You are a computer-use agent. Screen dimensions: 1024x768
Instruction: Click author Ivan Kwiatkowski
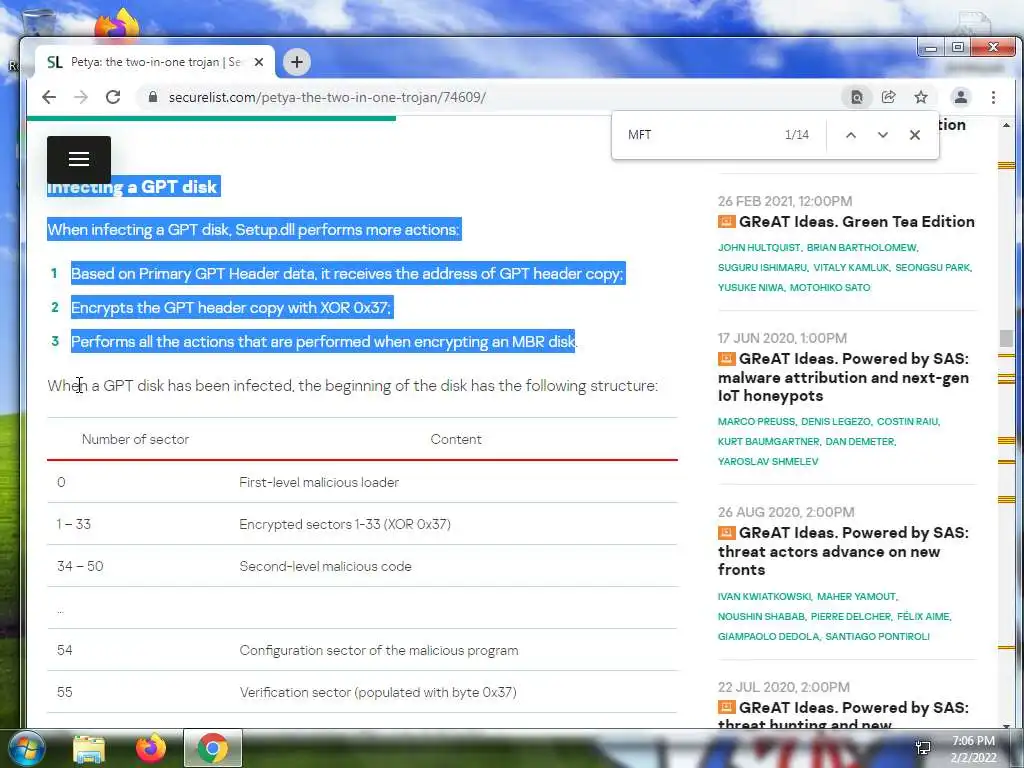764,596
